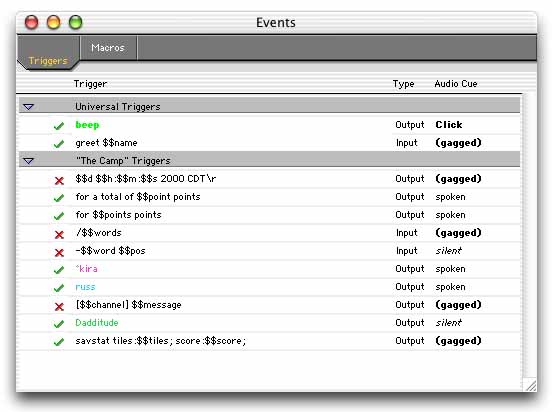Switch to the Macros tab
552x412 pixels.
pos(108,48)
